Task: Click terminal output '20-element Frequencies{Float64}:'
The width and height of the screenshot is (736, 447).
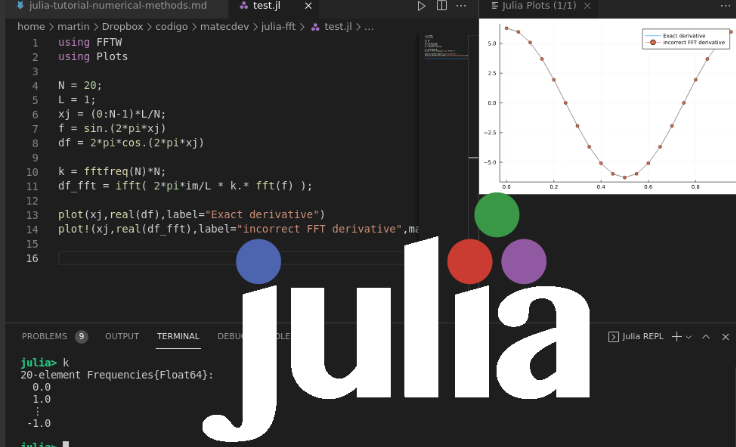Action: [x=117, y=375]
